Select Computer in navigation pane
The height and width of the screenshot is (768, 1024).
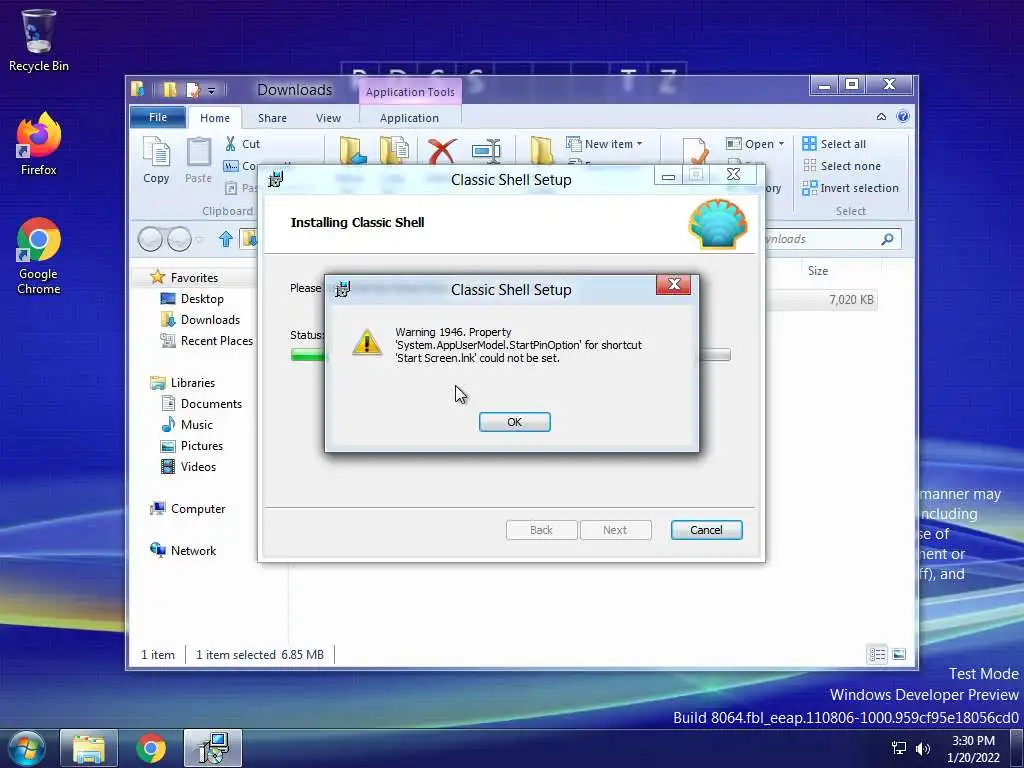[187, 509]
